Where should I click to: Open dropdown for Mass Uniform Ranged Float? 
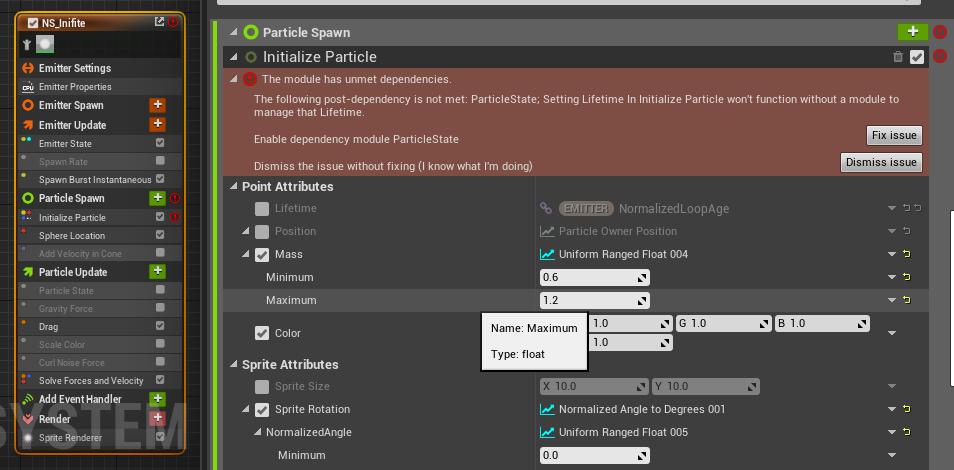click(892, 254)
